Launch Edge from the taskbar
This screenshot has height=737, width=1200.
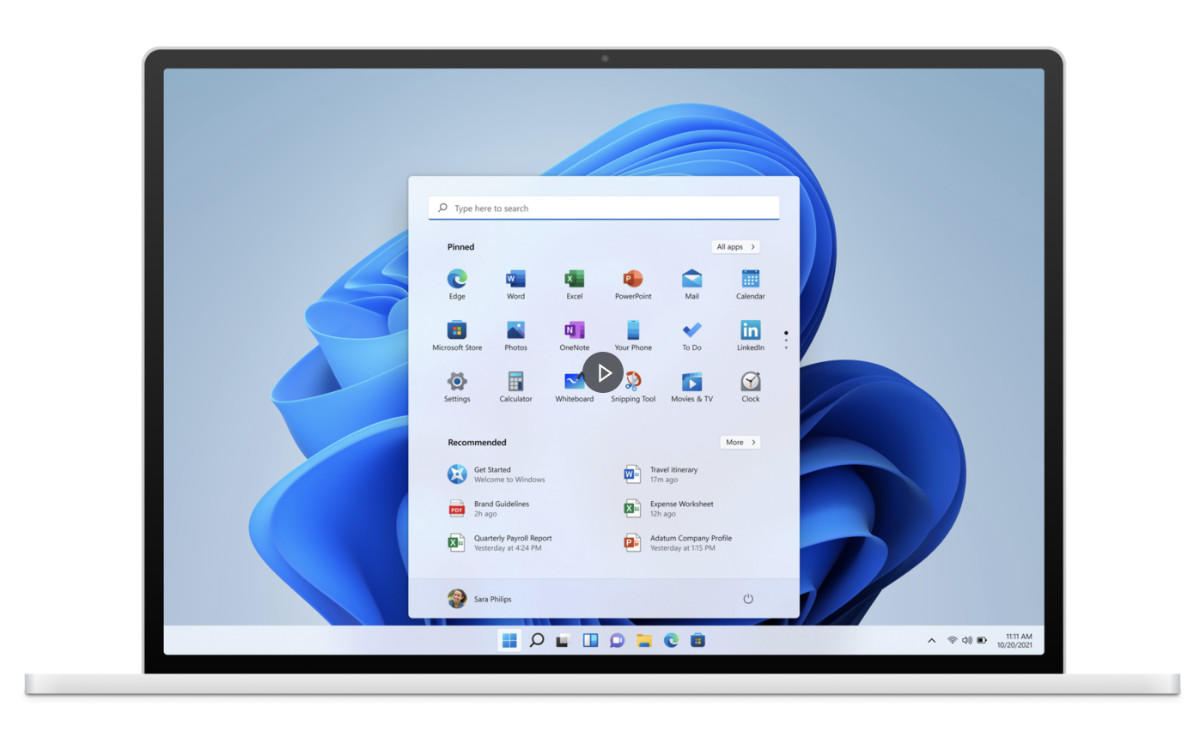pos(671,640)
